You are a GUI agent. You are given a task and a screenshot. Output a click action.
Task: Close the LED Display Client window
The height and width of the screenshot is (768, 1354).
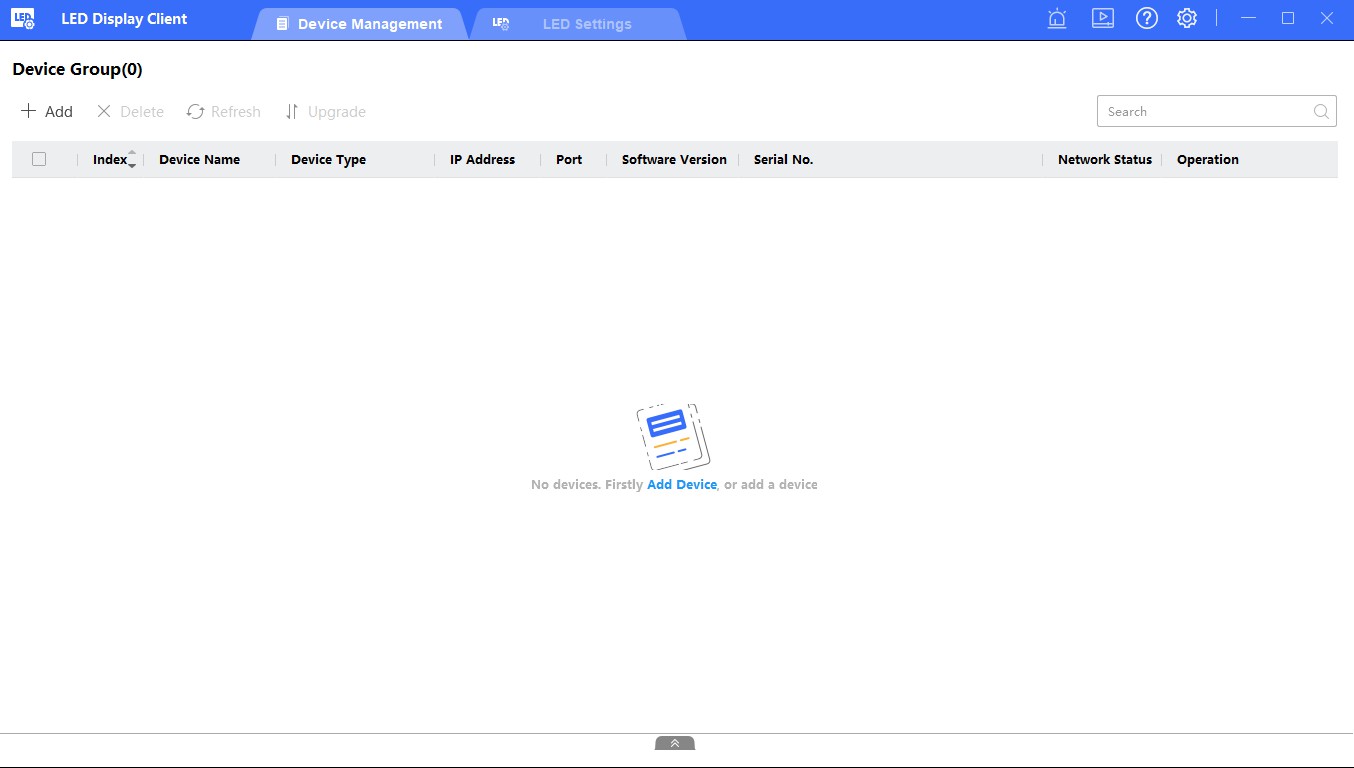coord(1327,18)
